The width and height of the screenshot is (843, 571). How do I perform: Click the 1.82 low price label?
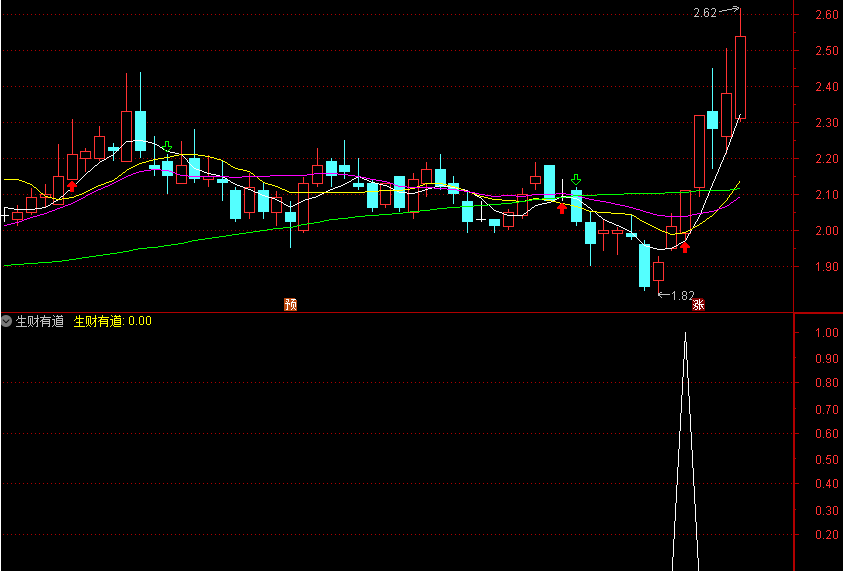pyautogui.click(x=683, y=296)
